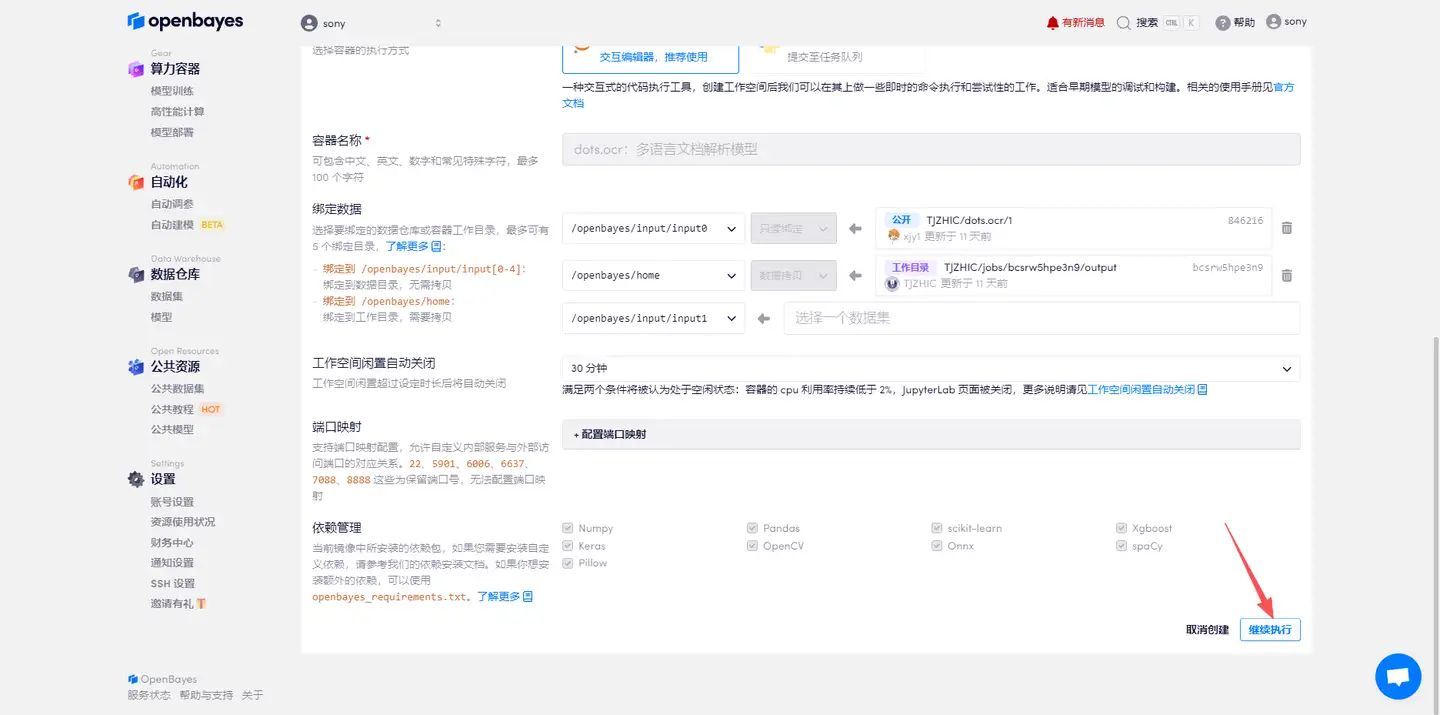Click the 数据仓库 section icon
1440x715 pixels.
pos(135,274)
